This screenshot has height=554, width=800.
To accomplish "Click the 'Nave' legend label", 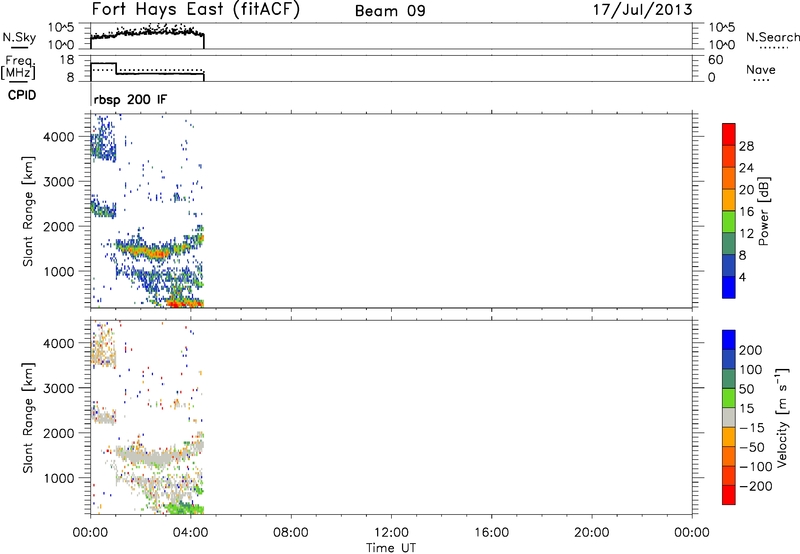I will (x=761, y=70).
